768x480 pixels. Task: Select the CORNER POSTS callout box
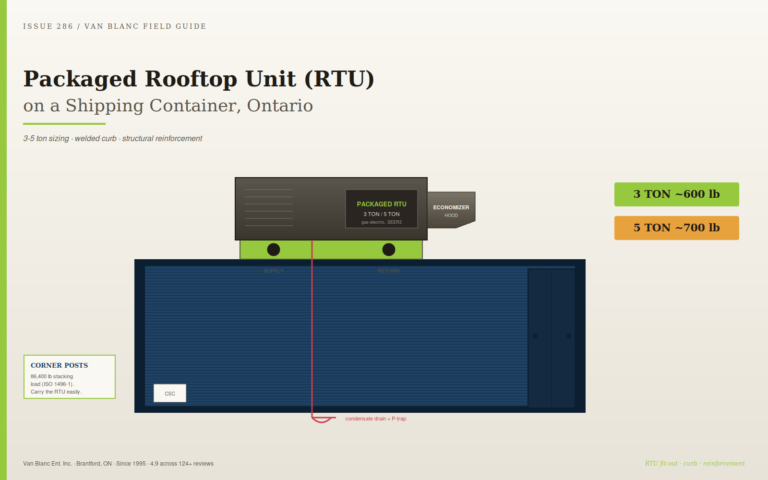[70, 377]
